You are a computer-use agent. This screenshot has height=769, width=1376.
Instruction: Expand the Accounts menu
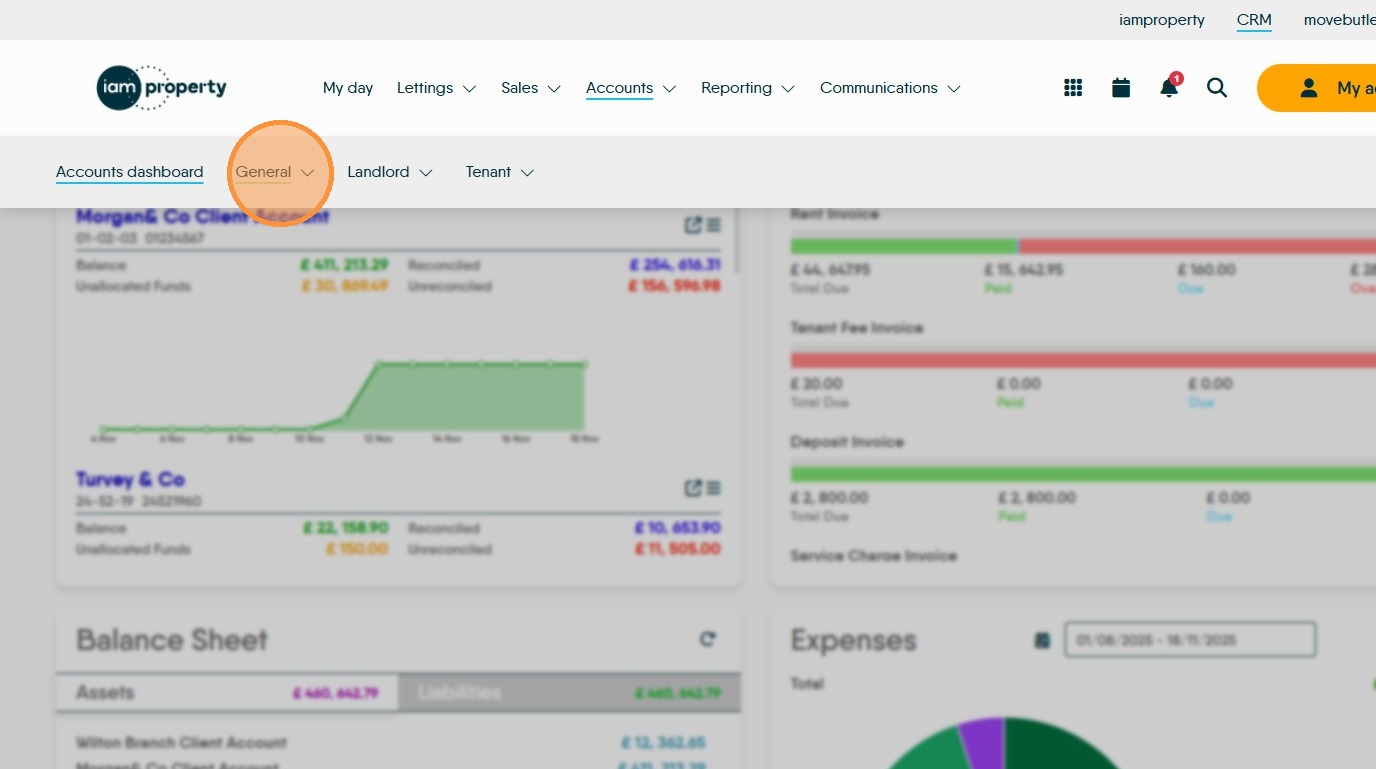coord(631,88)
